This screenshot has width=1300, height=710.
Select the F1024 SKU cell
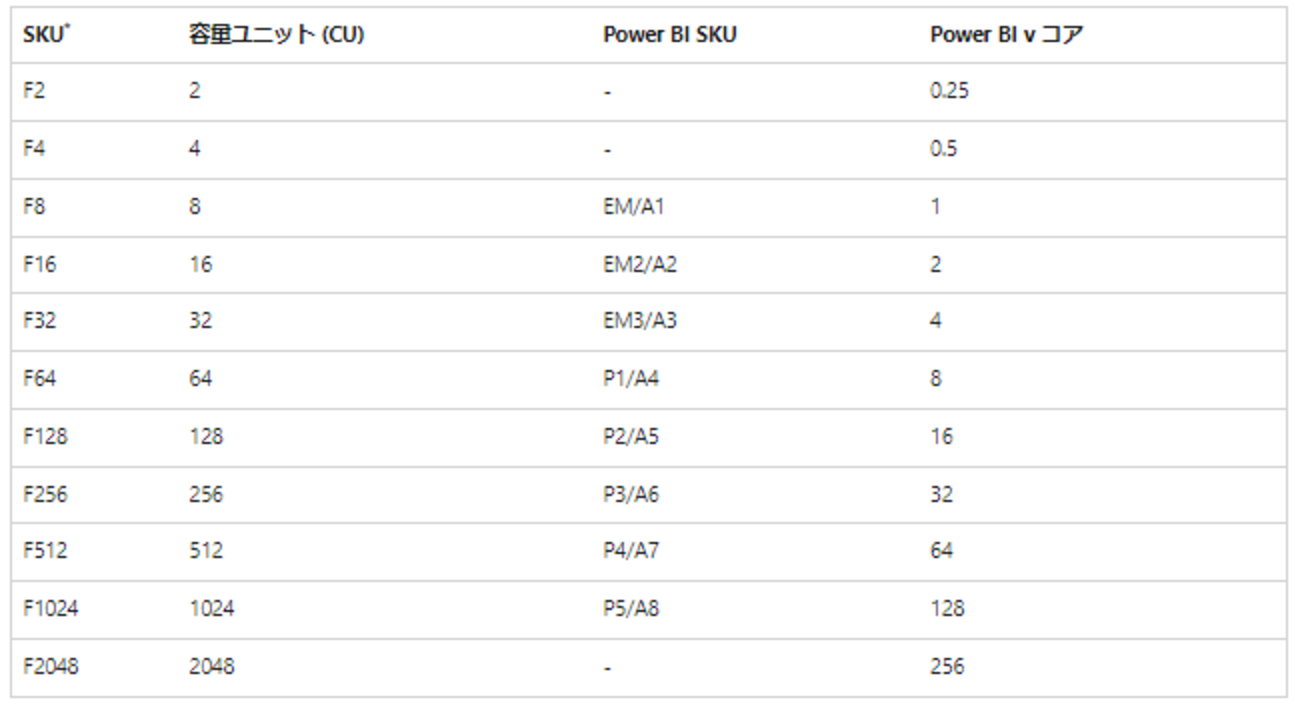coord(49,608)
